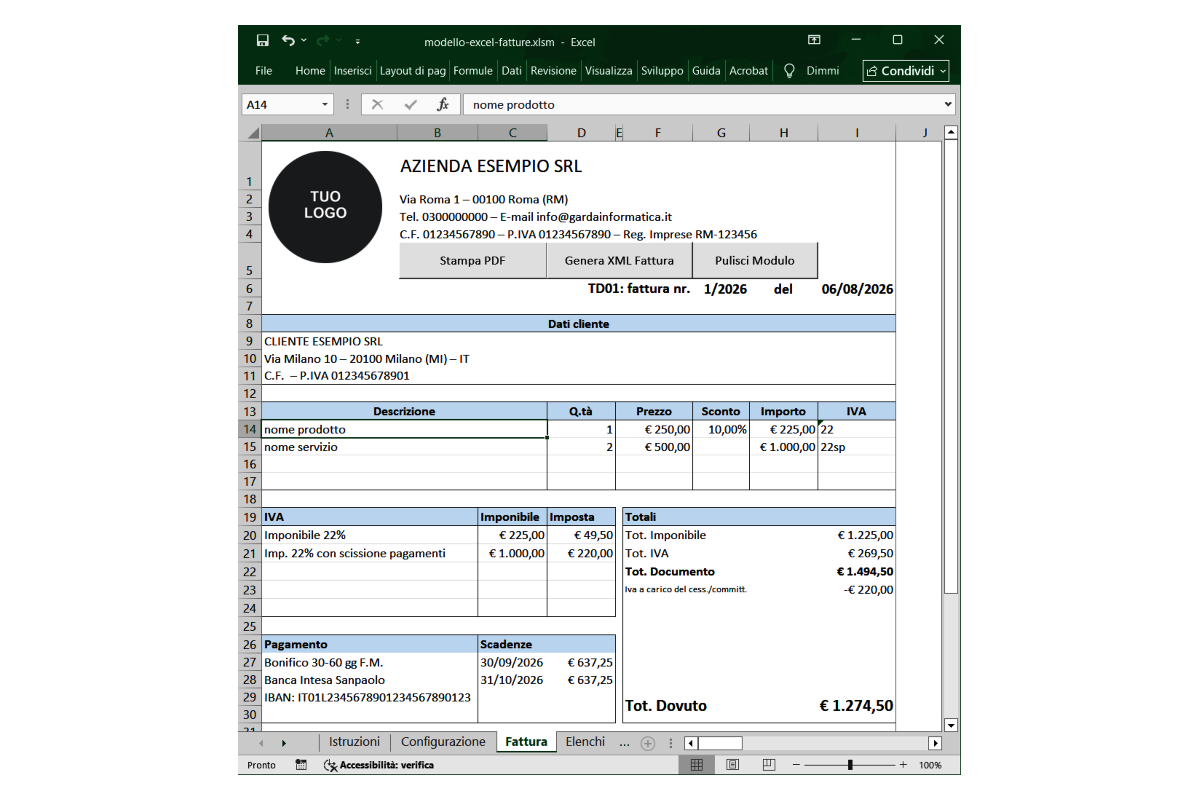
Task: Switch to the Configurazione sheet tab
Action: pyautogui.click(x=443, y=742)
